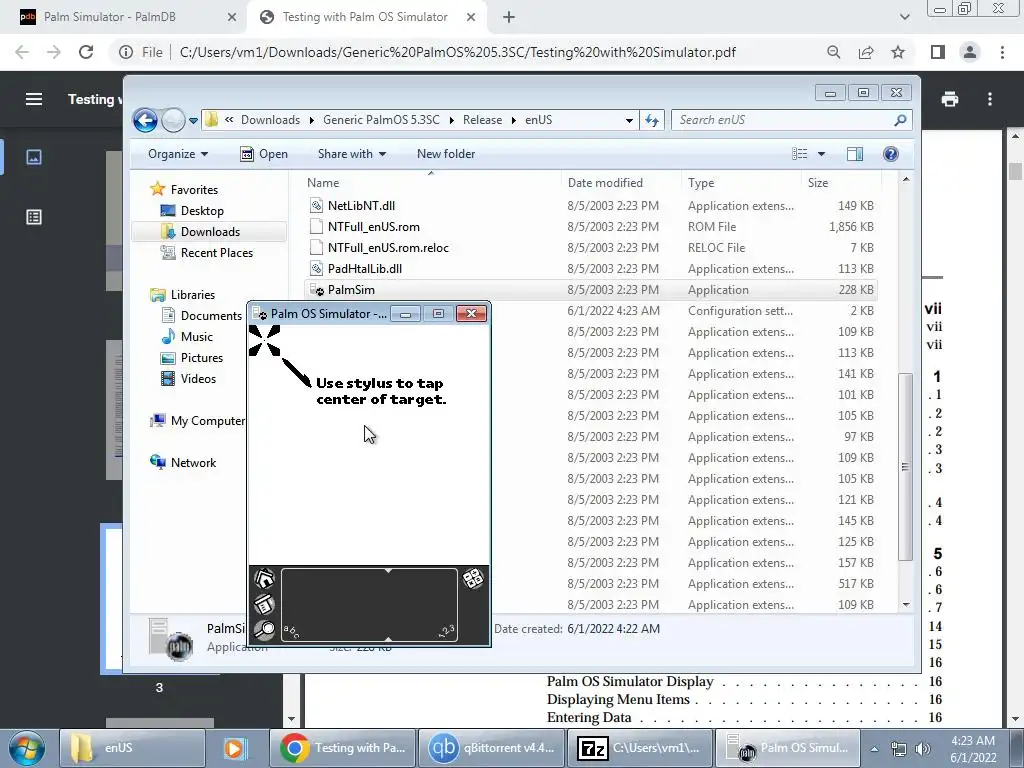Image resolution: width=1024 pixels, height=768 pixels.
Task: Click the New folder button
Action: point(446,154)
